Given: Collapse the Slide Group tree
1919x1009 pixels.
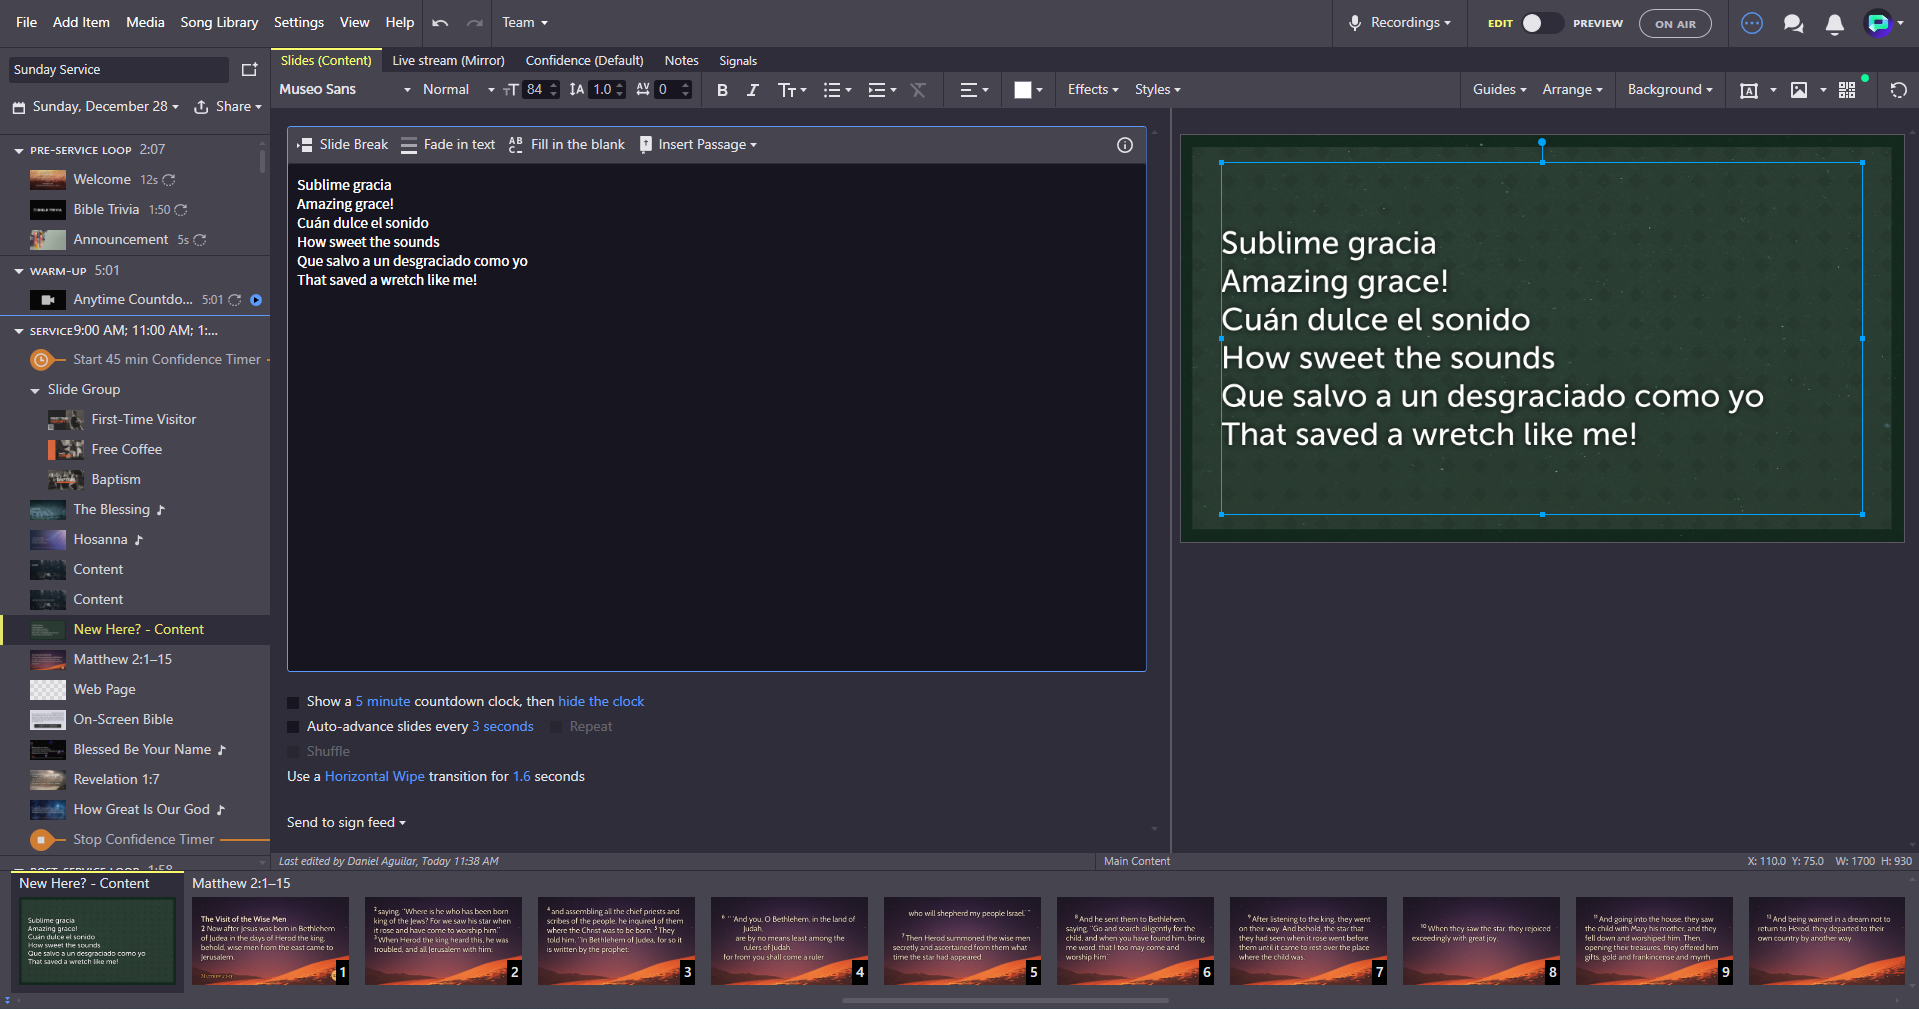Looking at the screenshot, I should (35, 390).
